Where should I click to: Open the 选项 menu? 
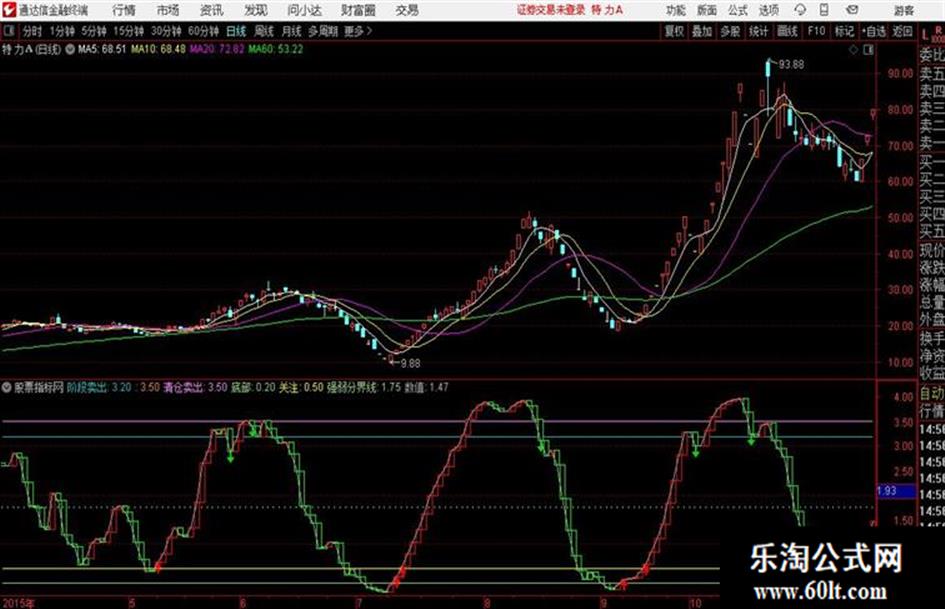(769, 10)
